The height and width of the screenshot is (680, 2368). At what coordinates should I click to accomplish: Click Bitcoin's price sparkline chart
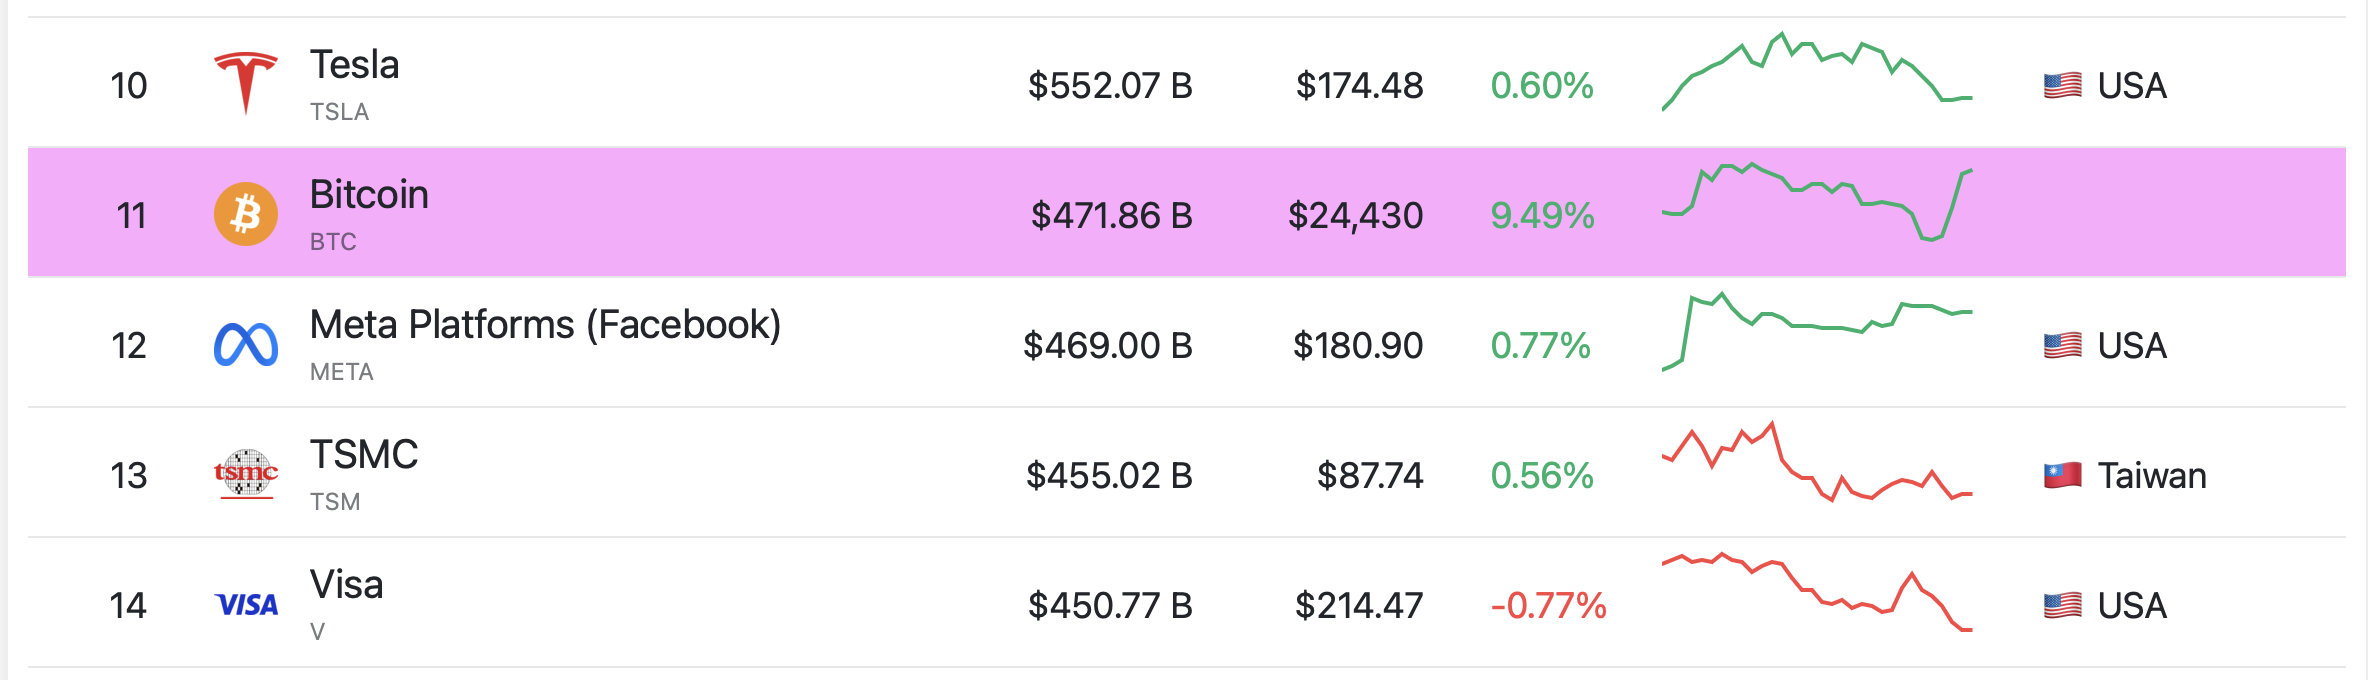pos(1816,202)
